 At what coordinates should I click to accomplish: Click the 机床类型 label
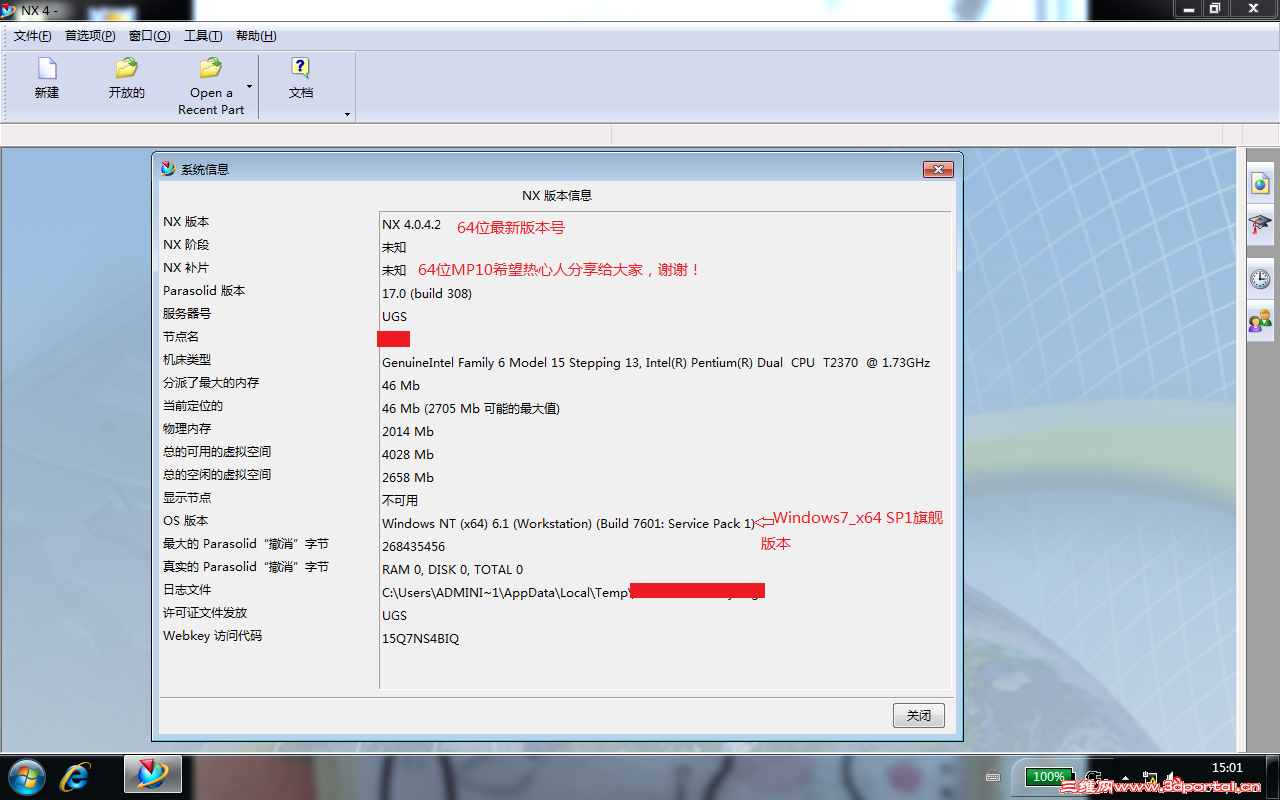(x=187, y=360)
